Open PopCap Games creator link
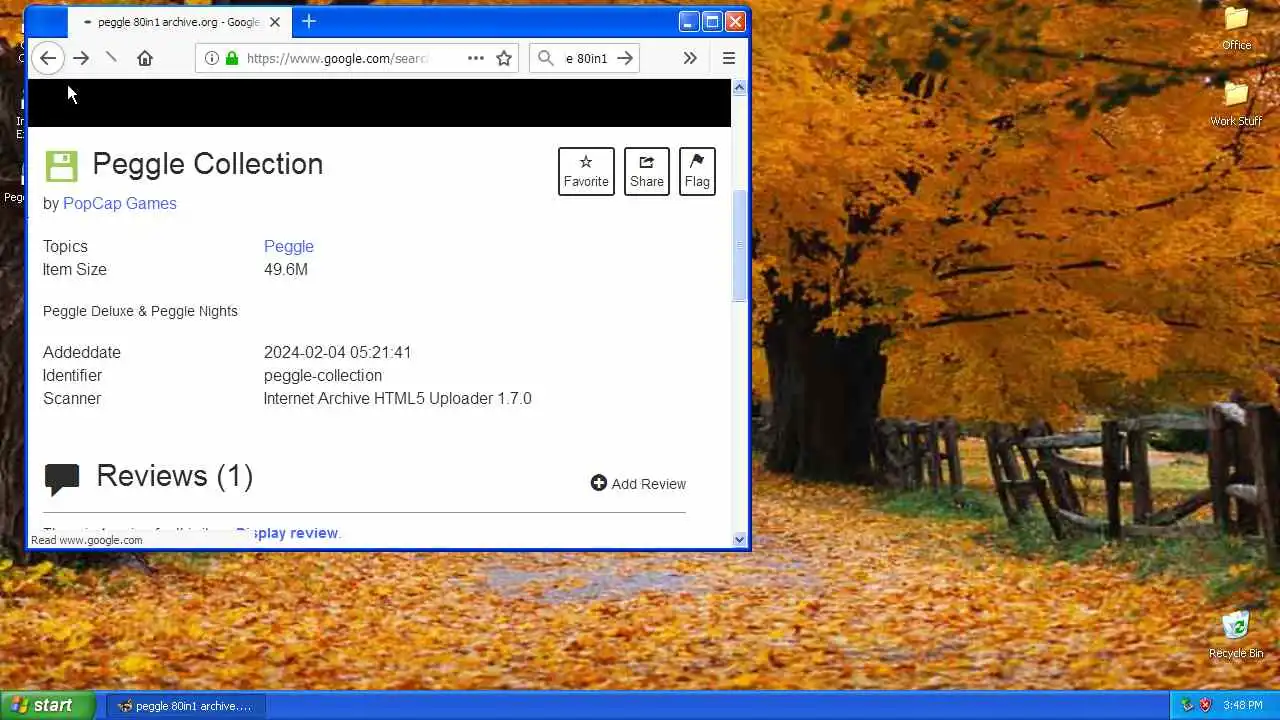Viewport: 1280px width, 720px height. click(x=120, y=203)
